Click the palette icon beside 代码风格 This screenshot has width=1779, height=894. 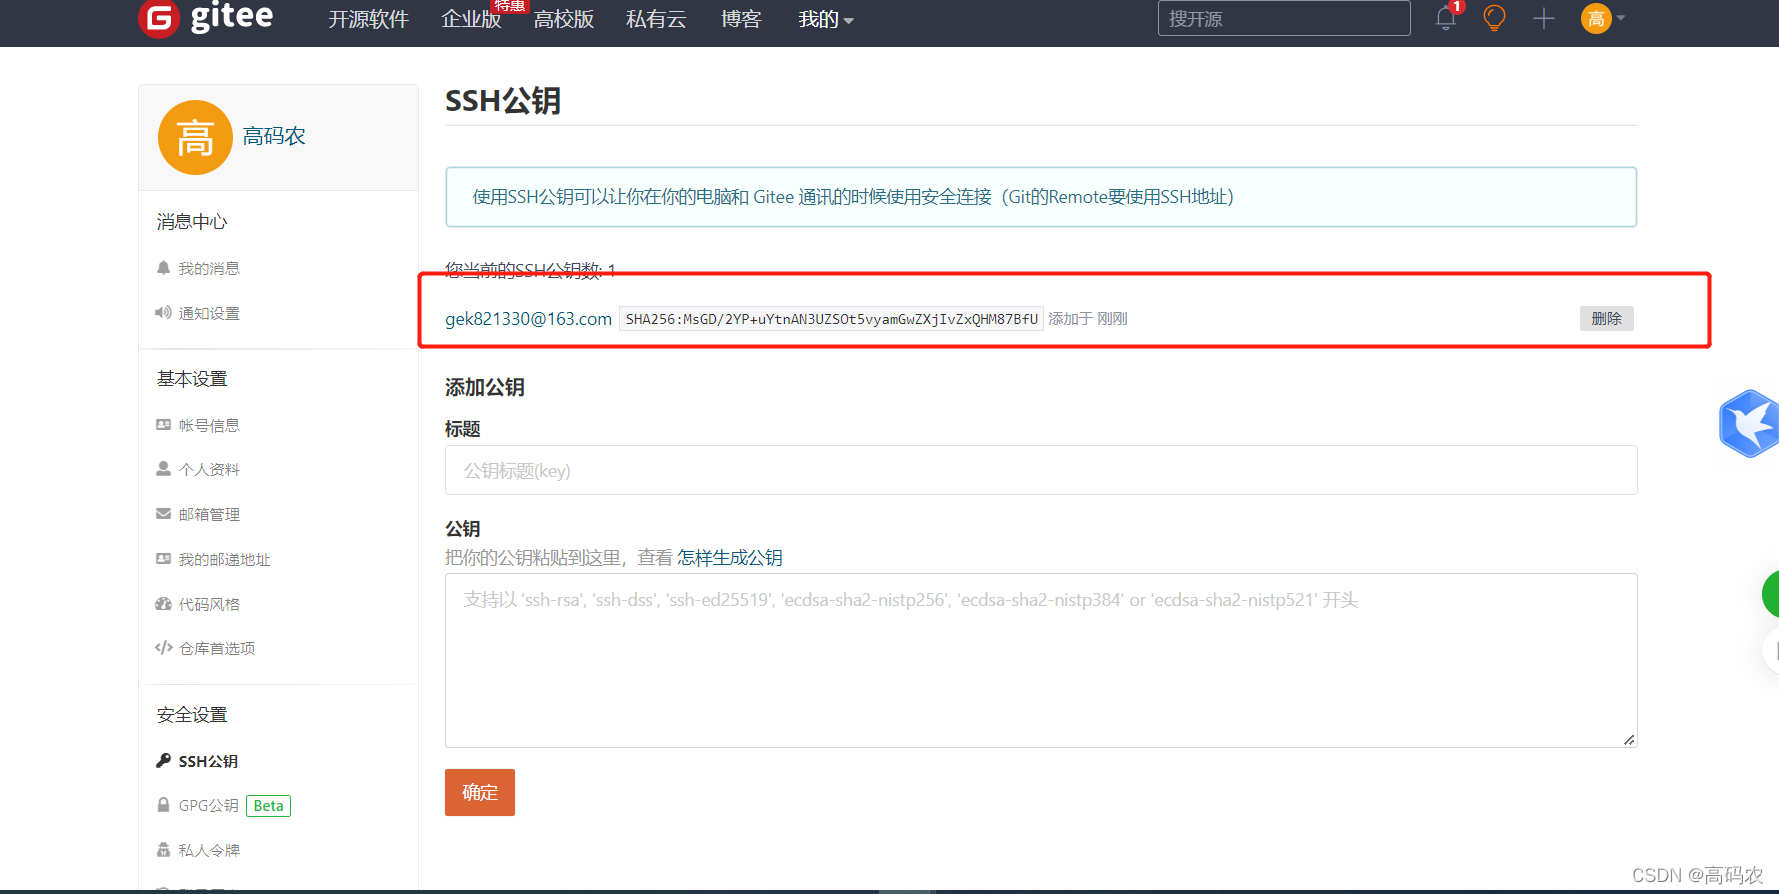click(x=163, y=604)
